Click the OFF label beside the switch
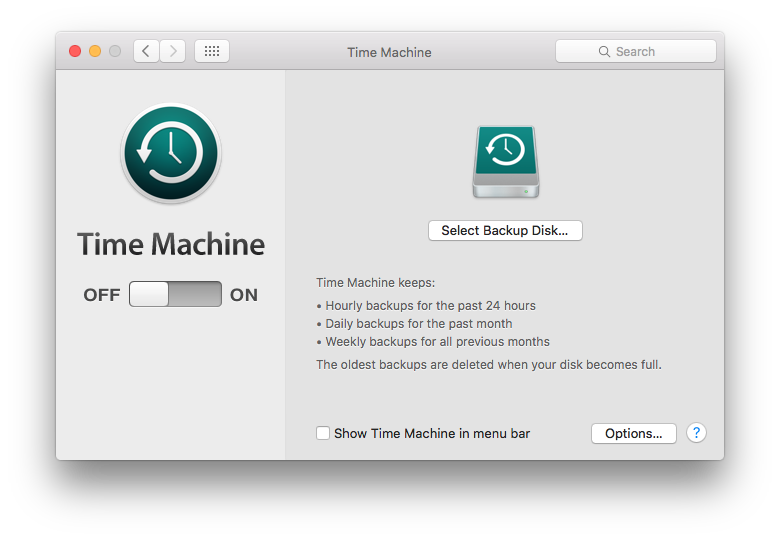Screen dimensions: 780x540 pos(102,295)
